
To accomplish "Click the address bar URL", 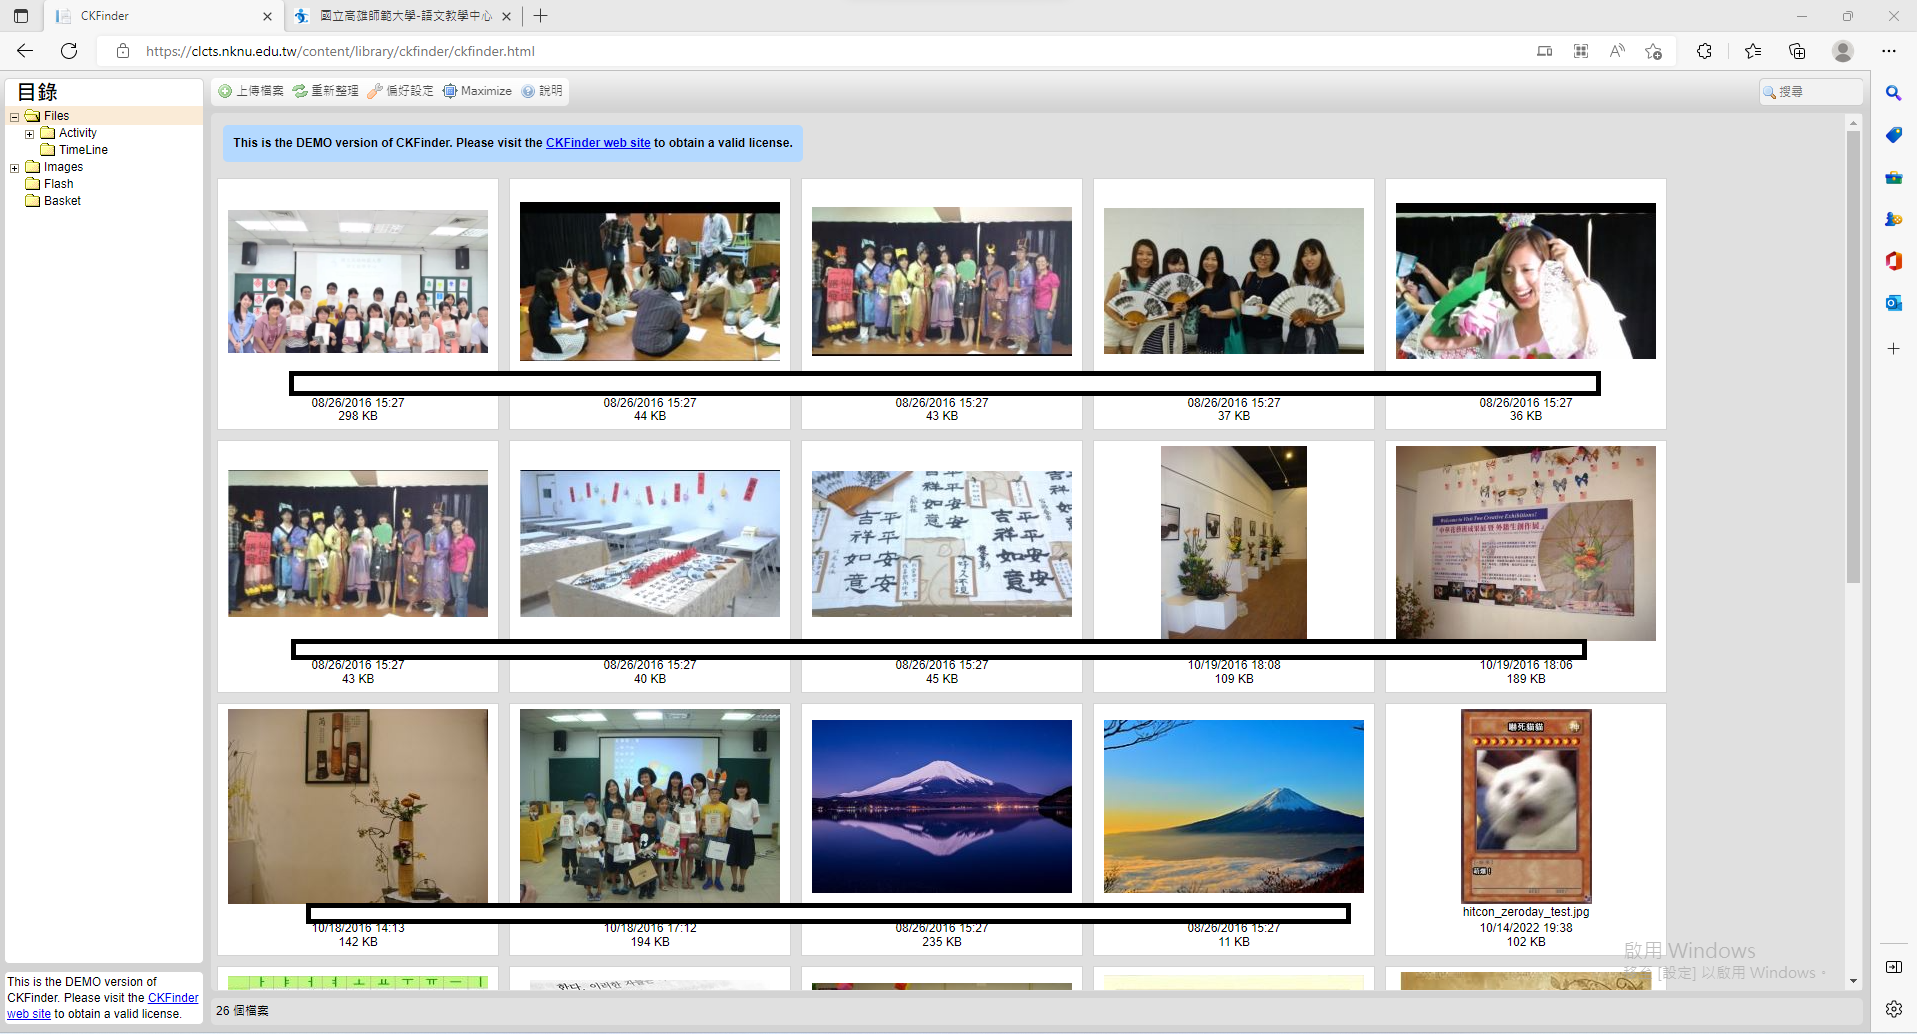I will (x=340, y=51).
